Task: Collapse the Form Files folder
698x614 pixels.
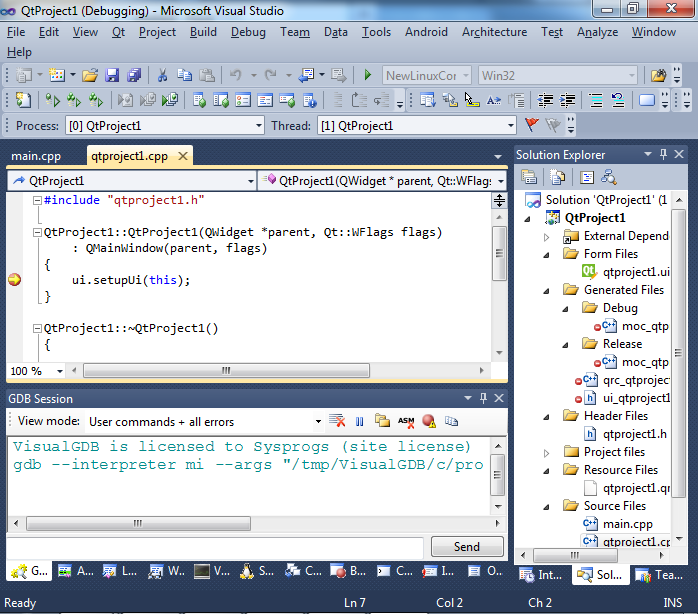Action: (x=546, y=255)
